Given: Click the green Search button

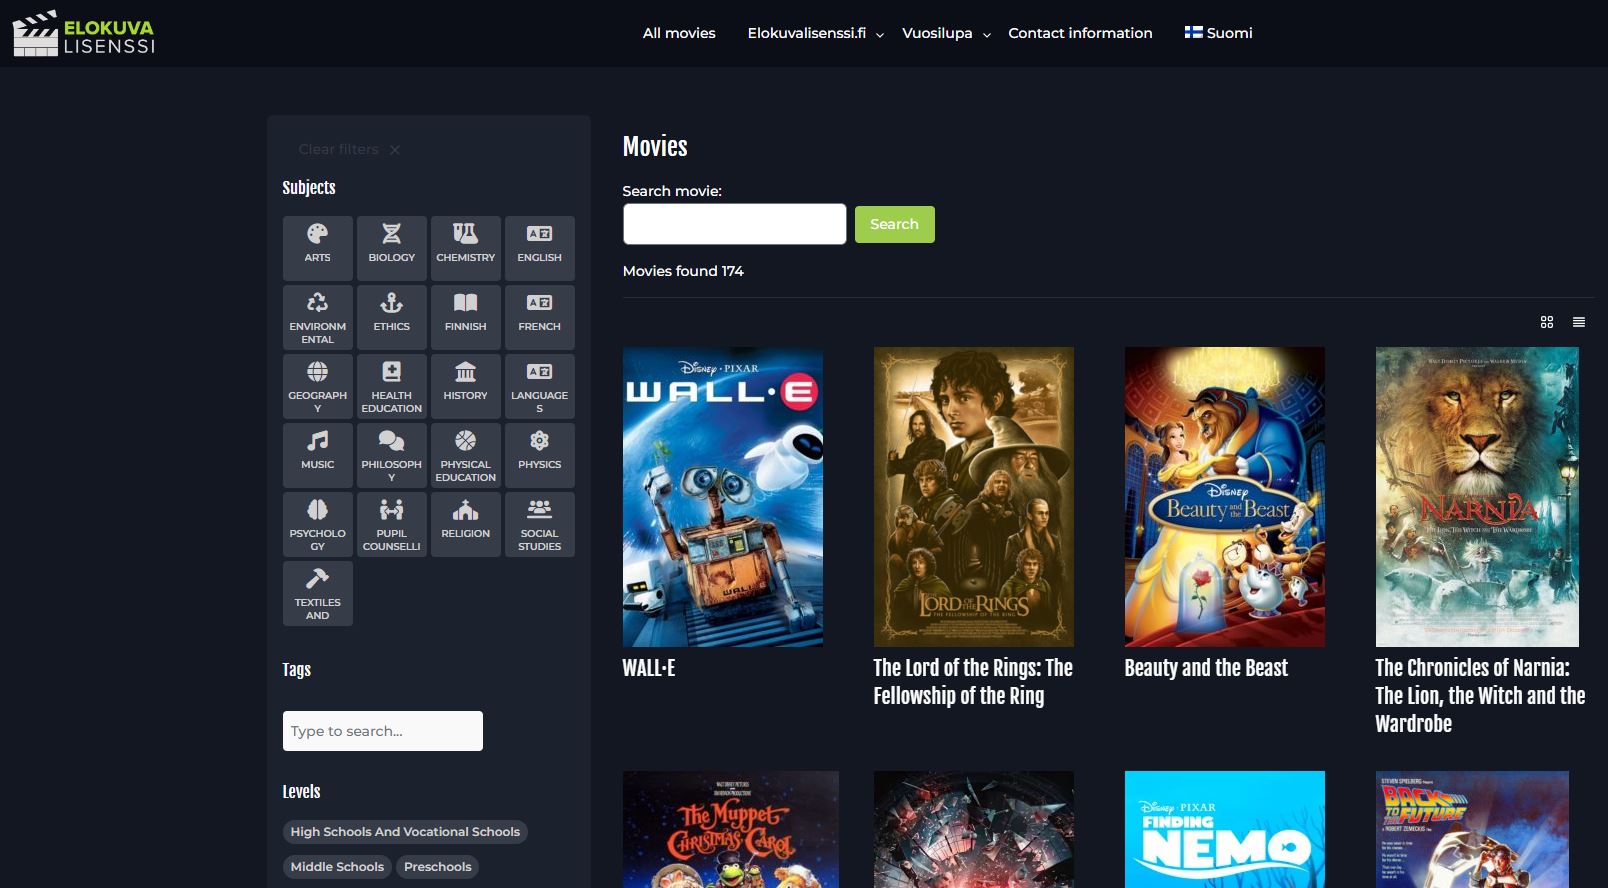Looking at the screenshot, I should coord(894,224).
